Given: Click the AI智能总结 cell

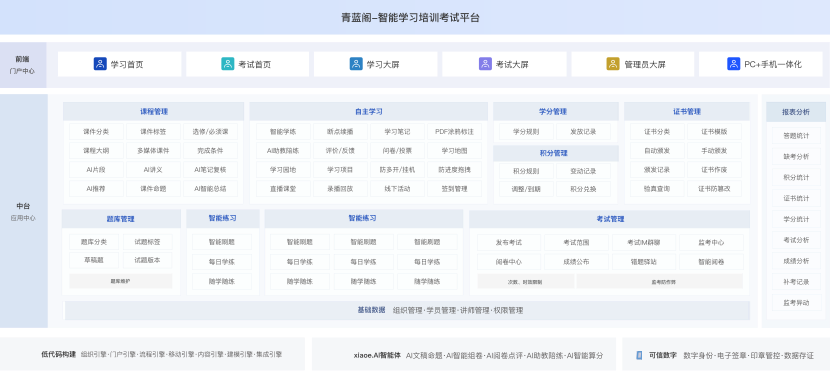Looking at the screenshot, I should click(x=210, y=188).
